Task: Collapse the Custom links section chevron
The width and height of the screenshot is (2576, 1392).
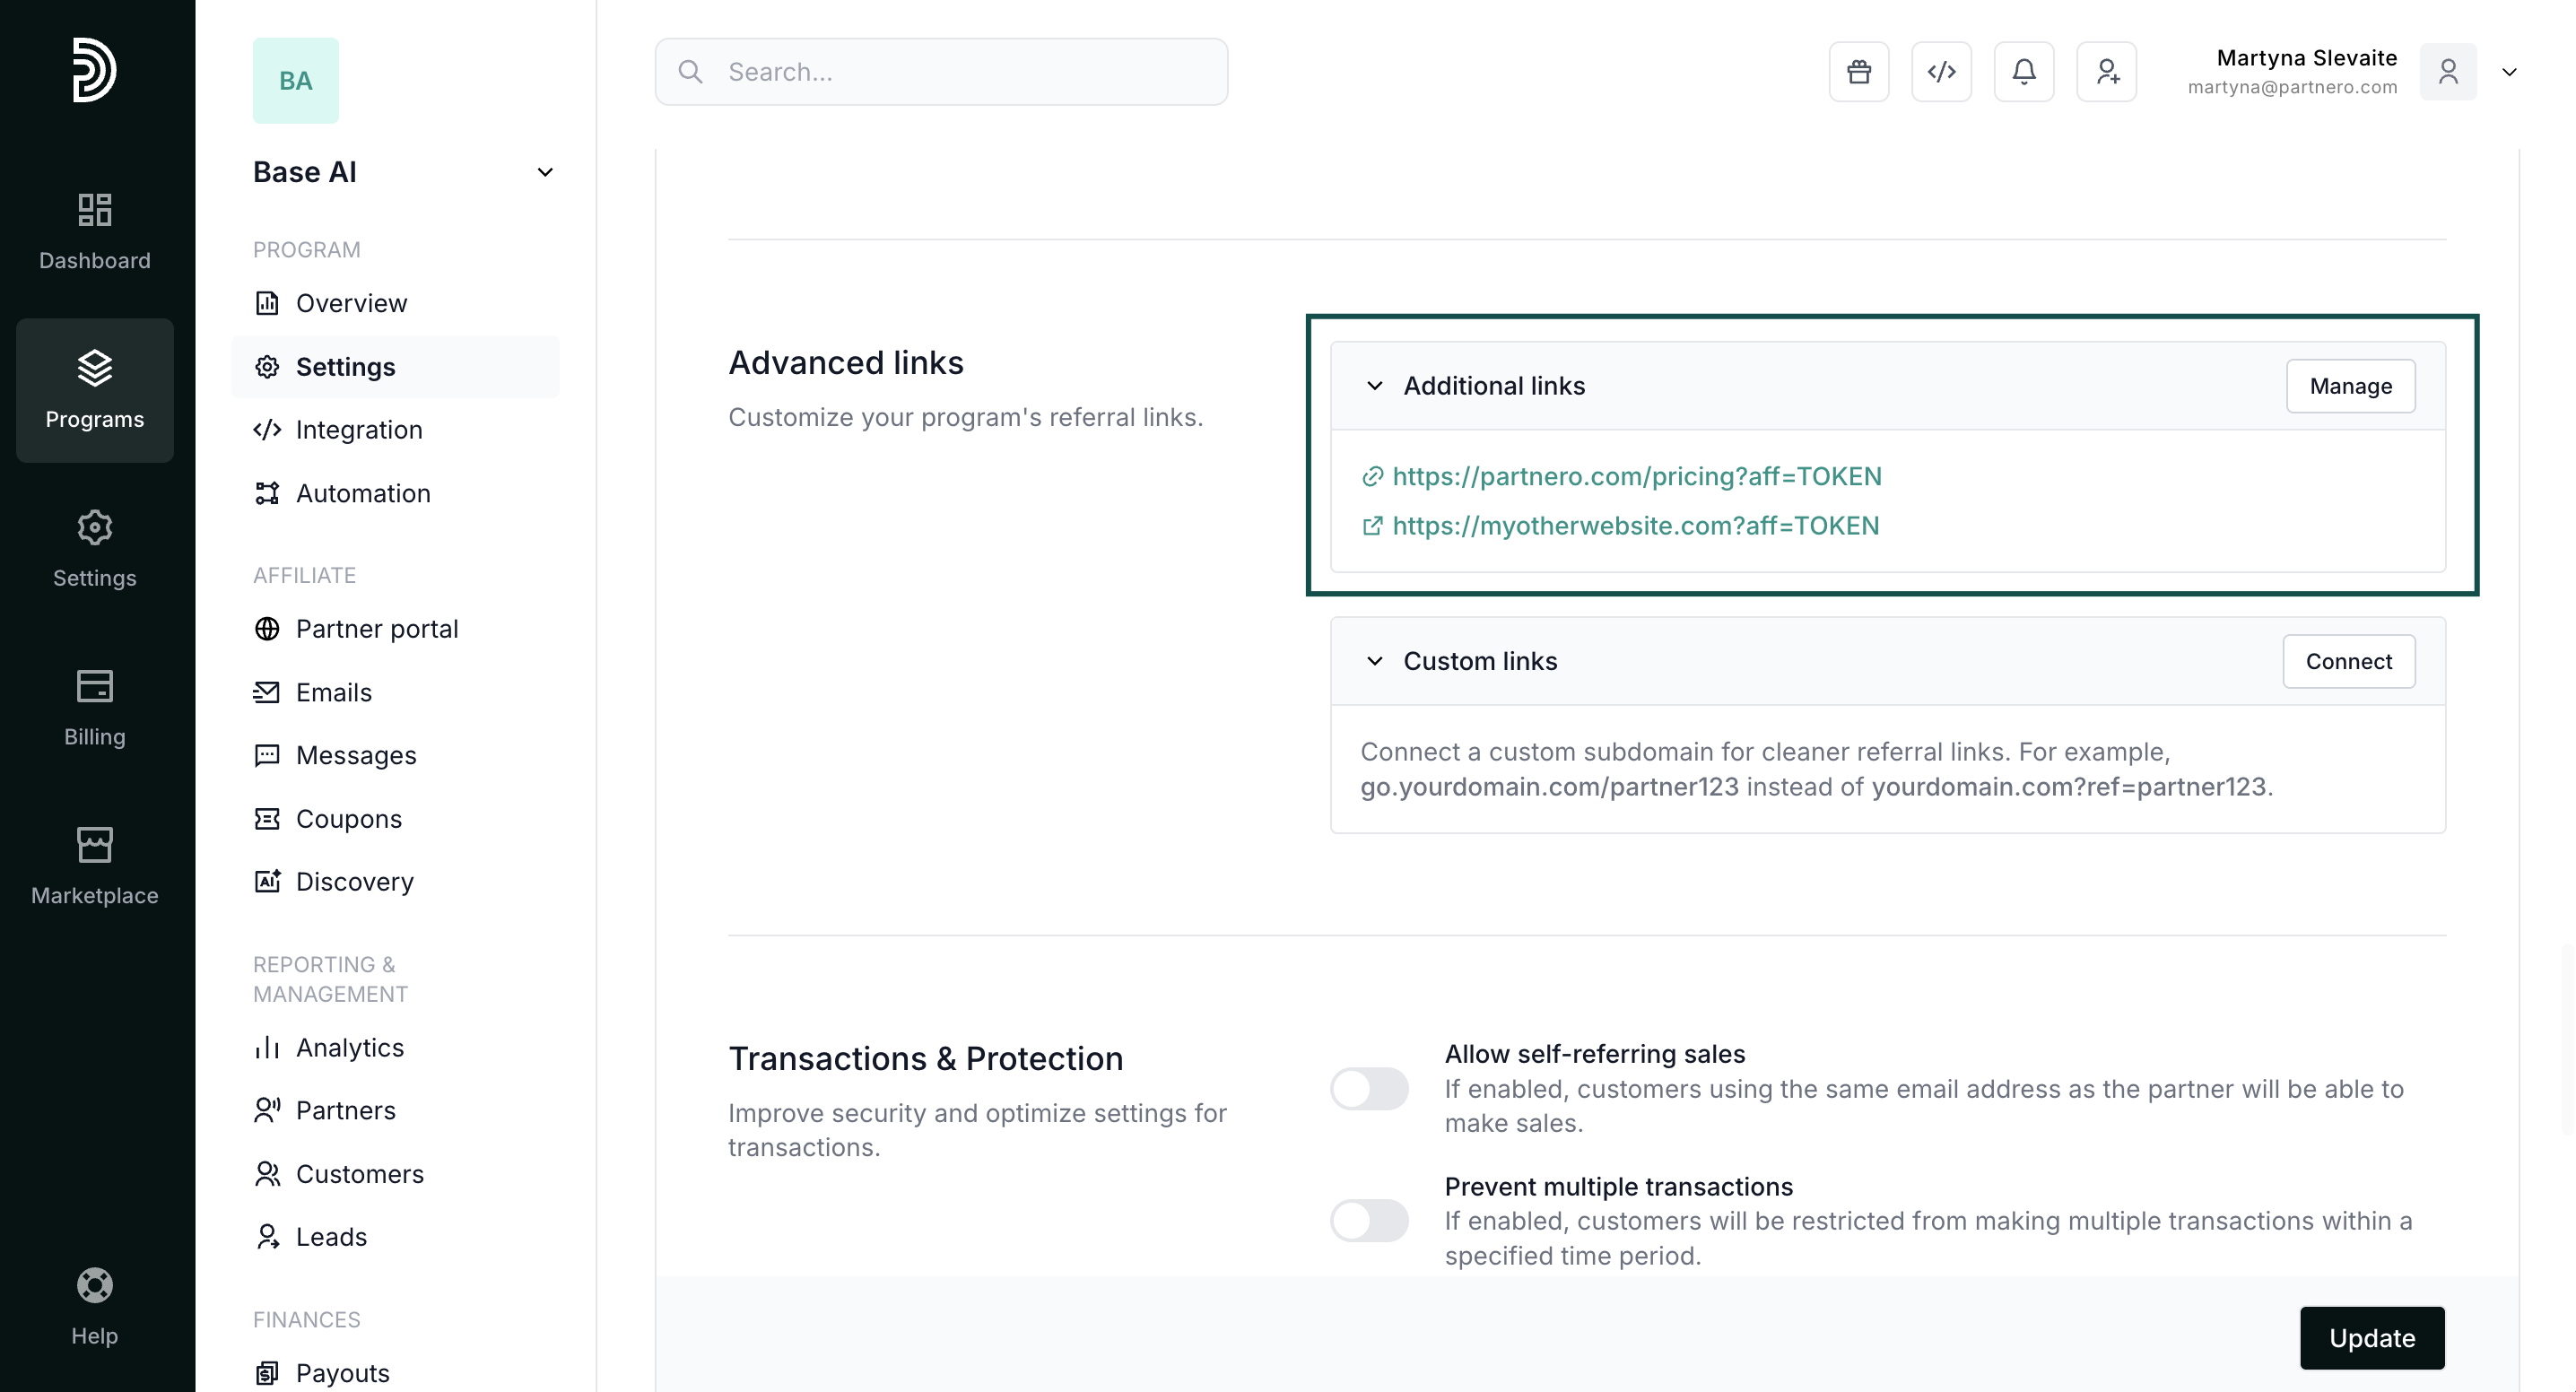Action: click(x=1375, y=661)
